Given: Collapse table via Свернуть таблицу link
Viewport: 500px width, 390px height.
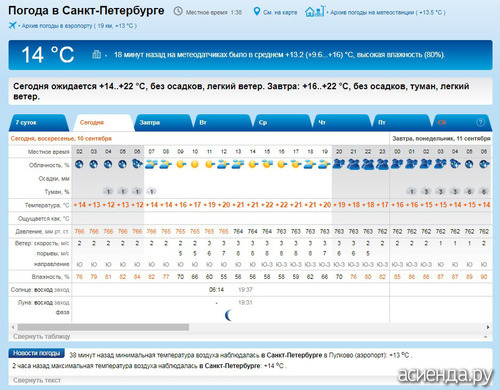Looking at the screenshot, I should 42,336.
